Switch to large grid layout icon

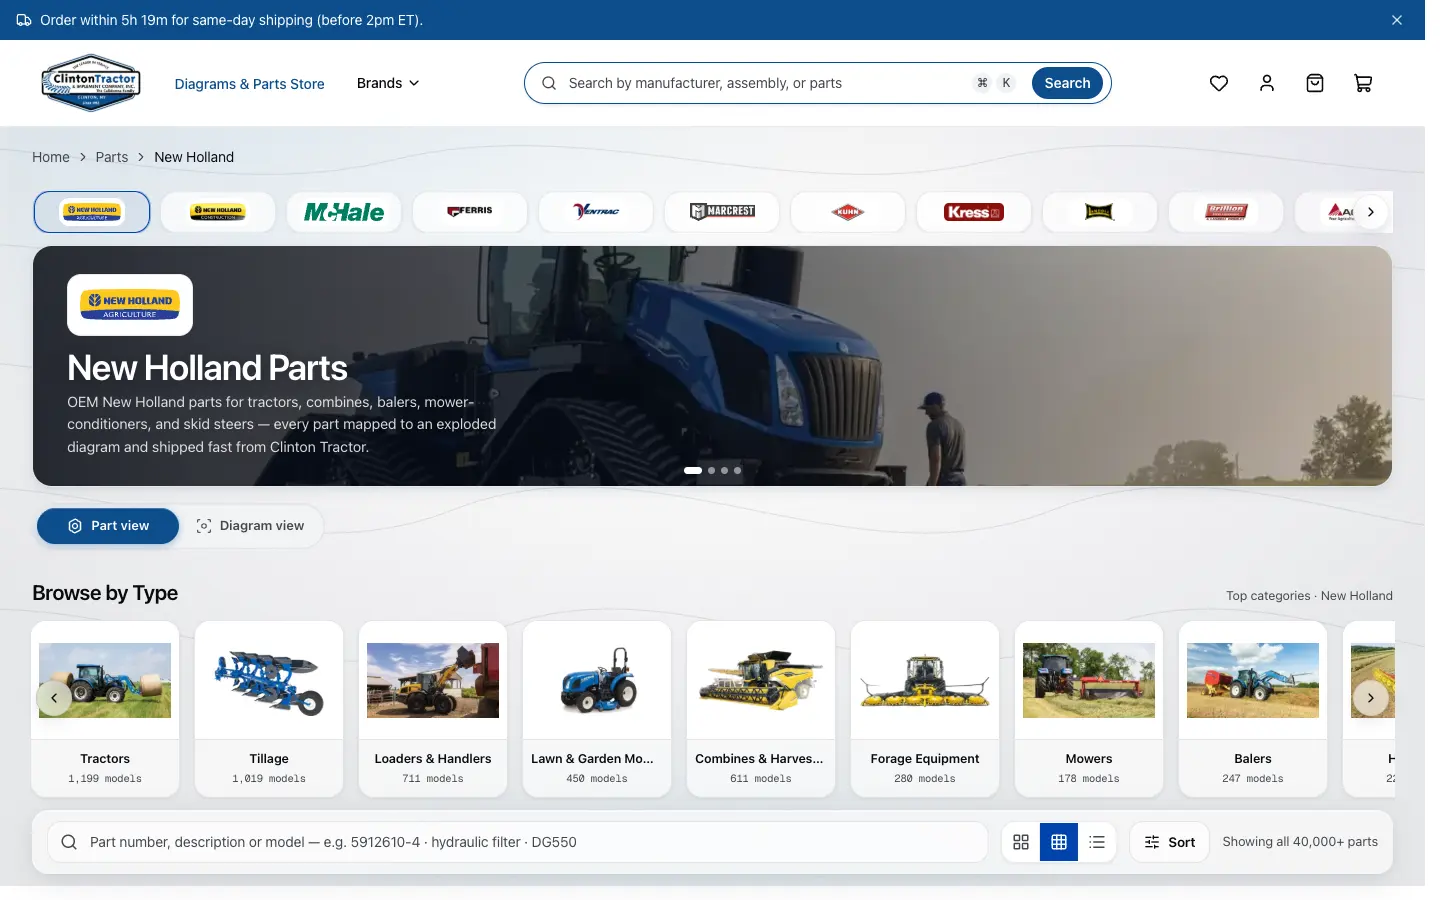coord(1021,842)
